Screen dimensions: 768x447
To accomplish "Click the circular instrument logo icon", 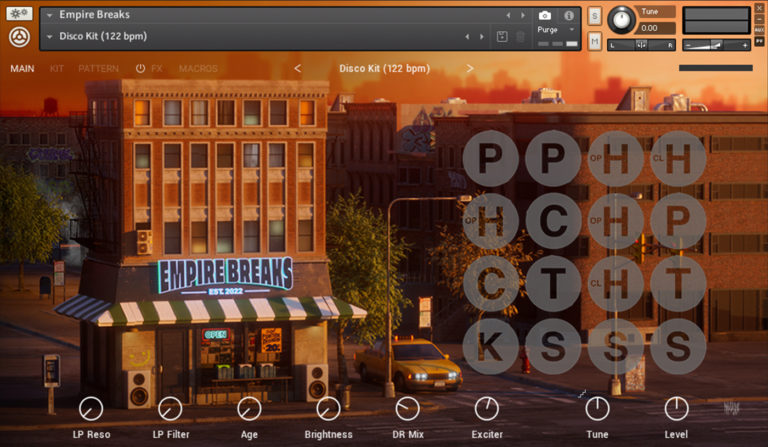I will [x=18, y=37].
